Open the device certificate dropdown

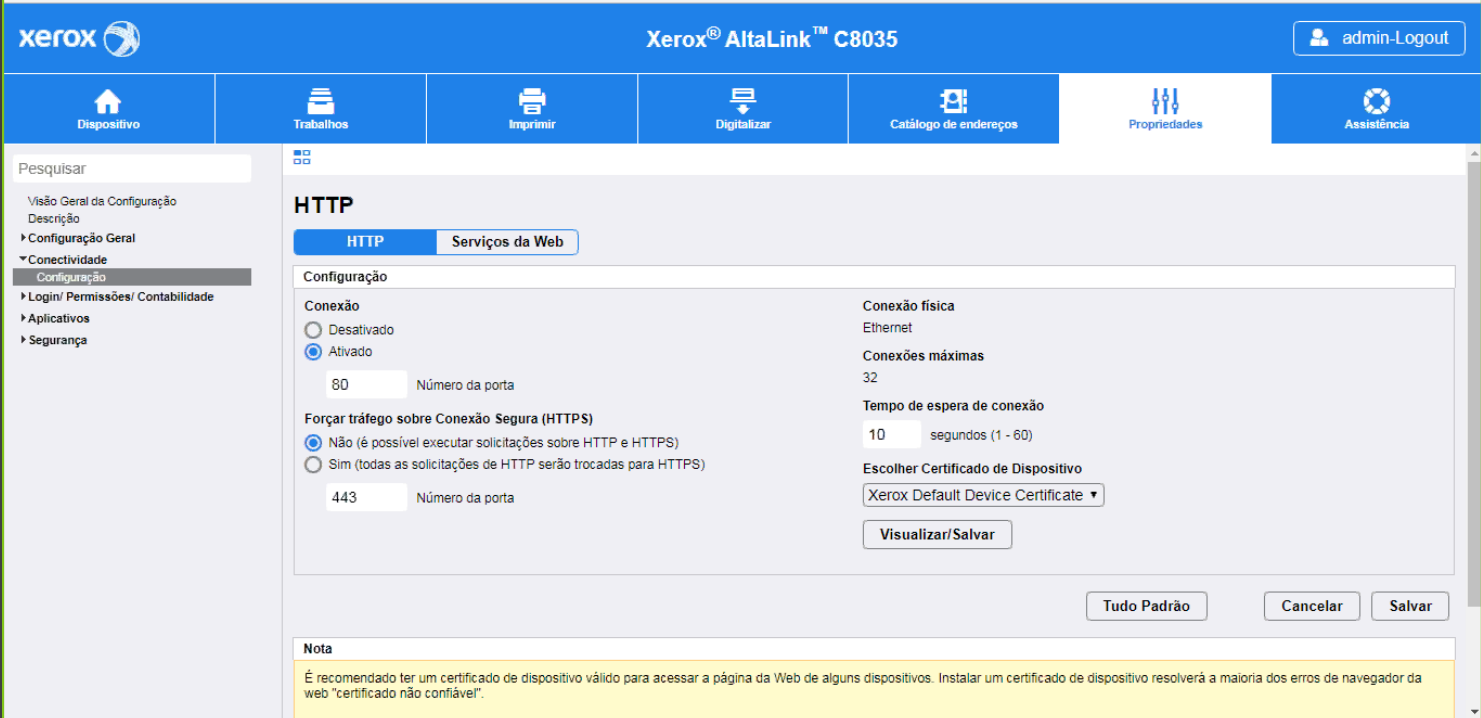pos(982,495)
